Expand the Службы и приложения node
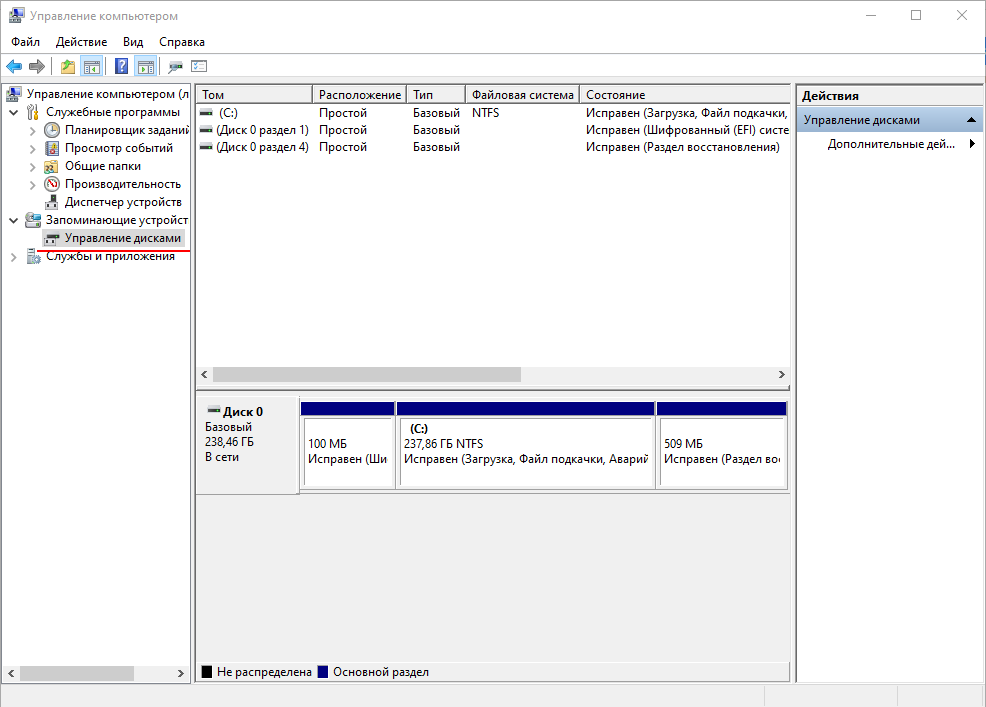 pos(13,257)
